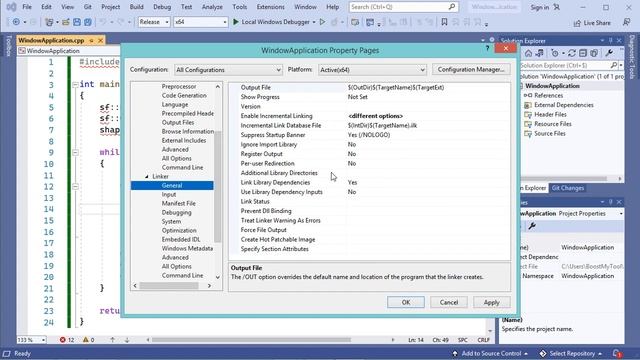640x360 pixels.
Task: Open the x64 solution platform dropdown
Action: click(200, 22)
